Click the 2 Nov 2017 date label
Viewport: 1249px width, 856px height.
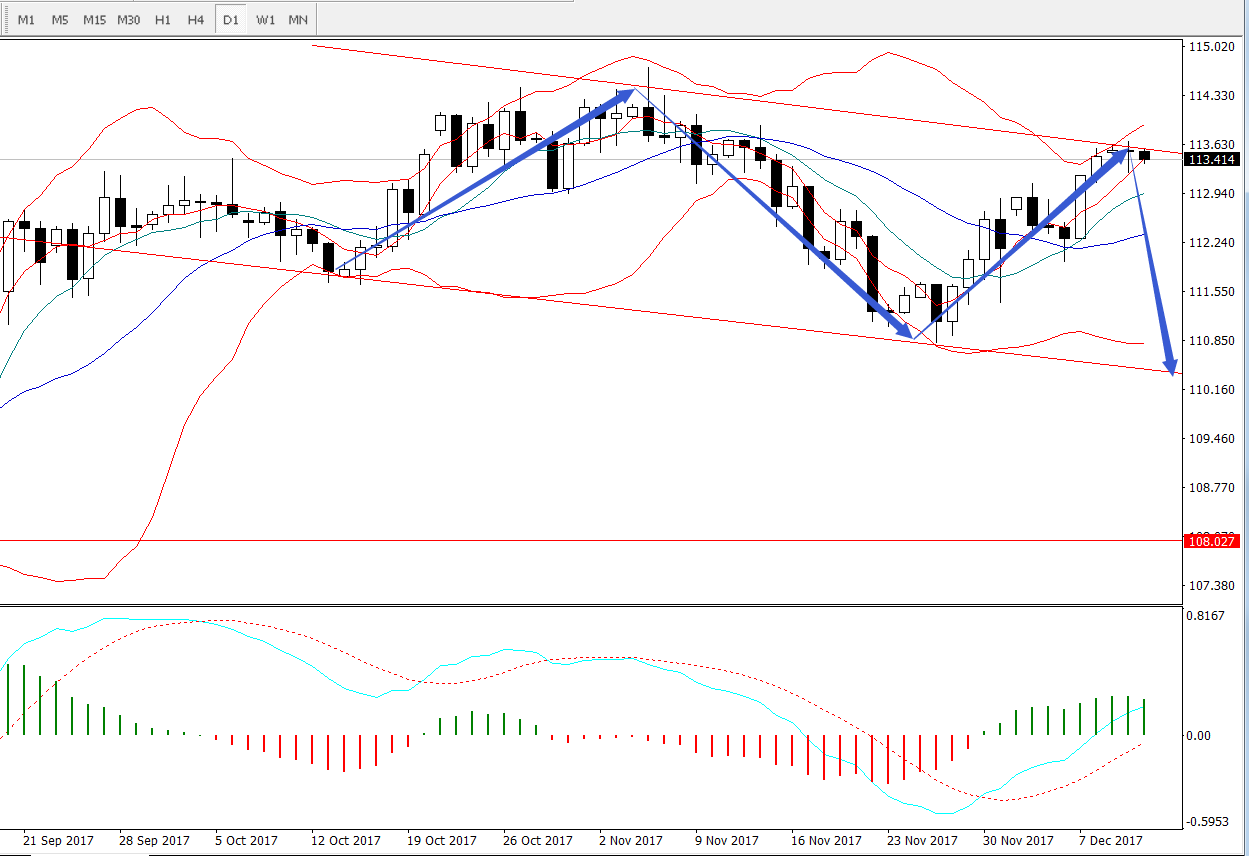coord(631,841)
